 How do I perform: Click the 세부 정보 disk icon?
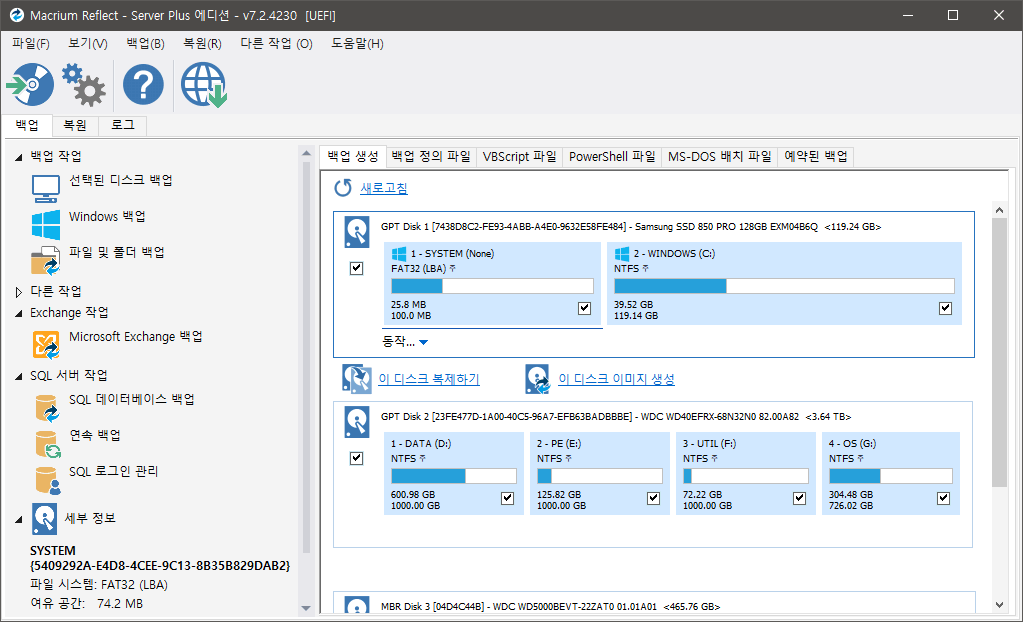pyautogui.click(x=44, y=519)
